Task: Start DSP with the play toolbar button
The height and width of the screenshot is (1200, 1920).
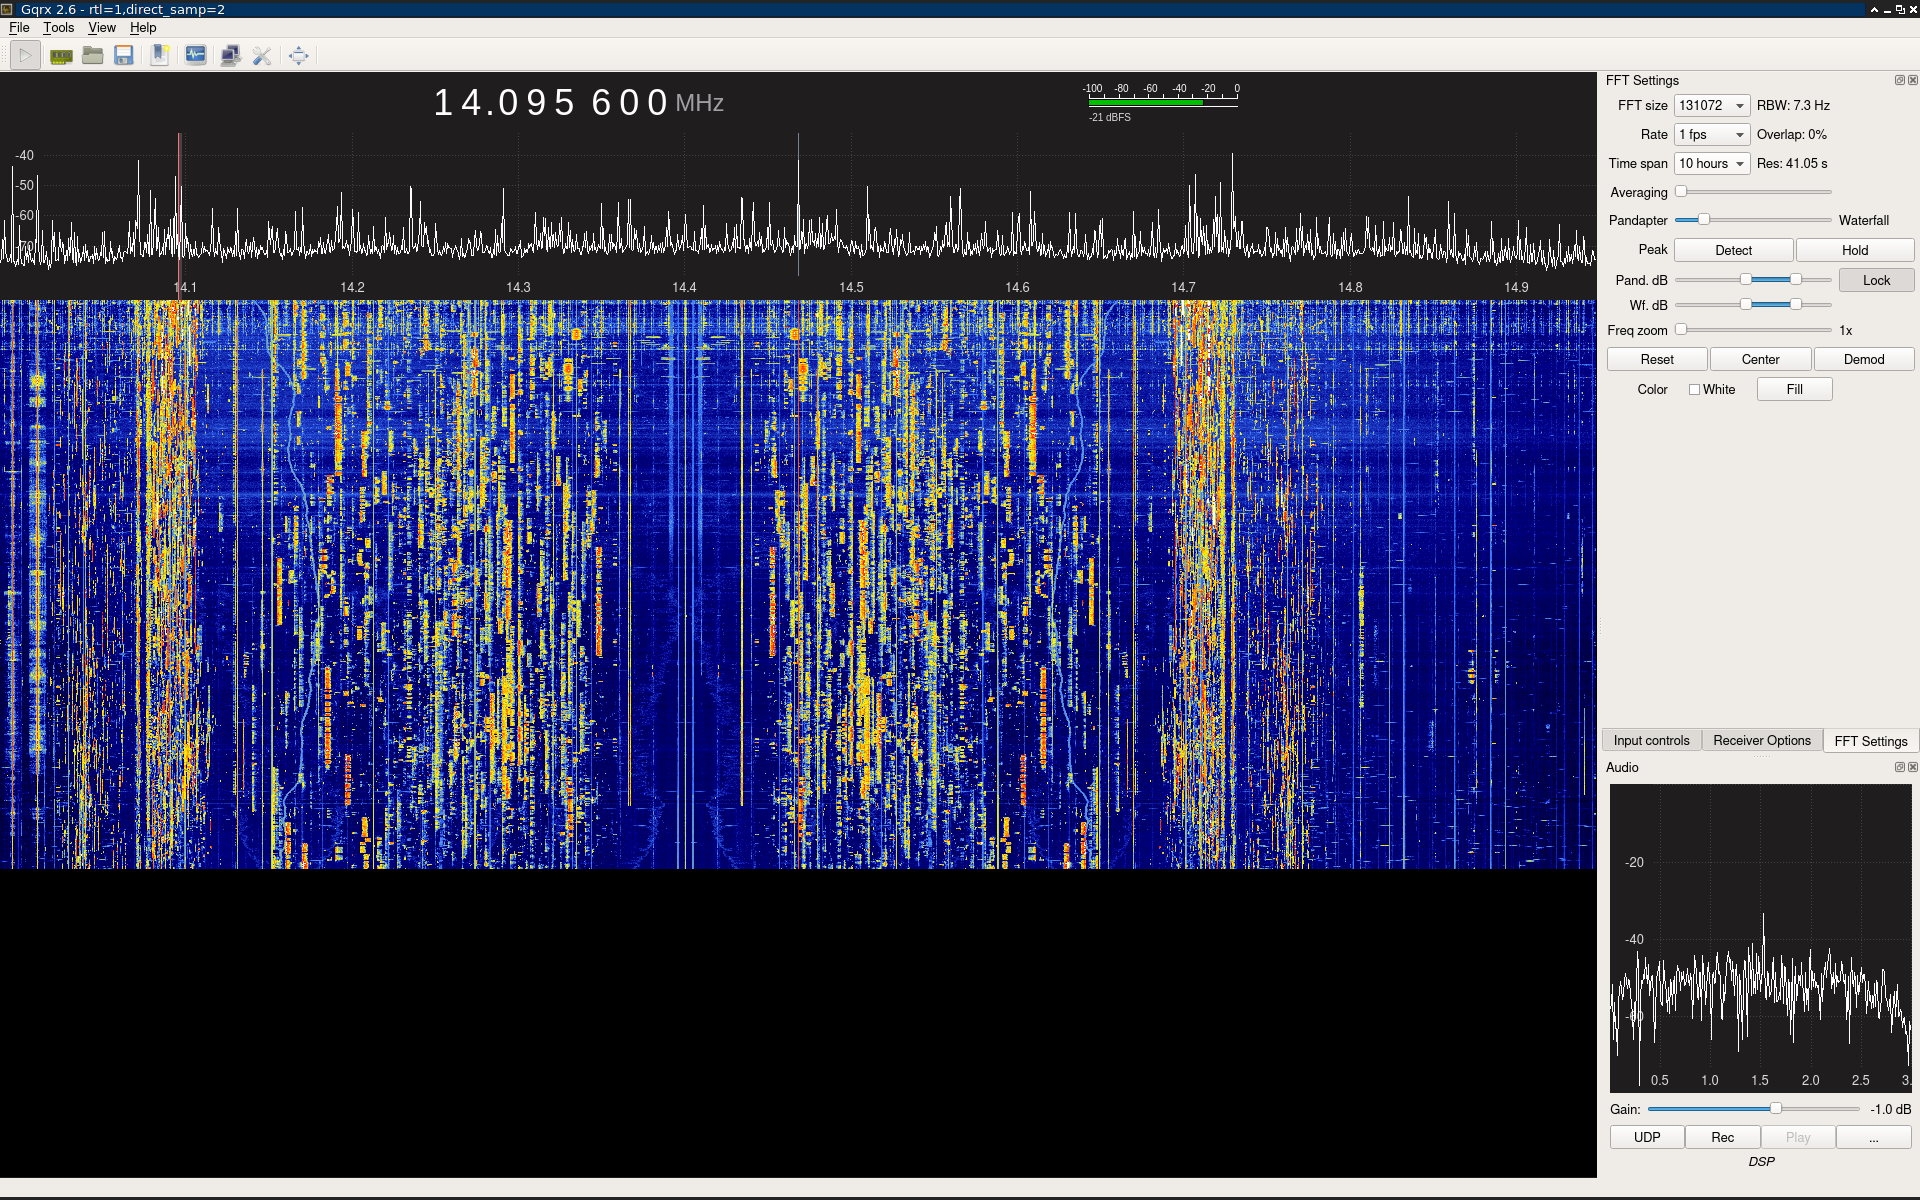Action: pos(25,56)
